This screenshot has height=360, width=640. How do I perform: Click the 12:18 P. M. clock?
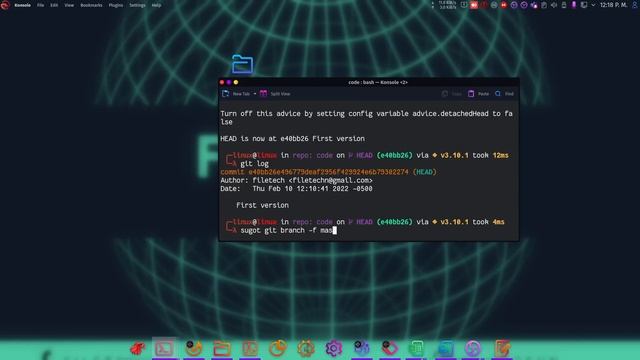coord(613,5)
